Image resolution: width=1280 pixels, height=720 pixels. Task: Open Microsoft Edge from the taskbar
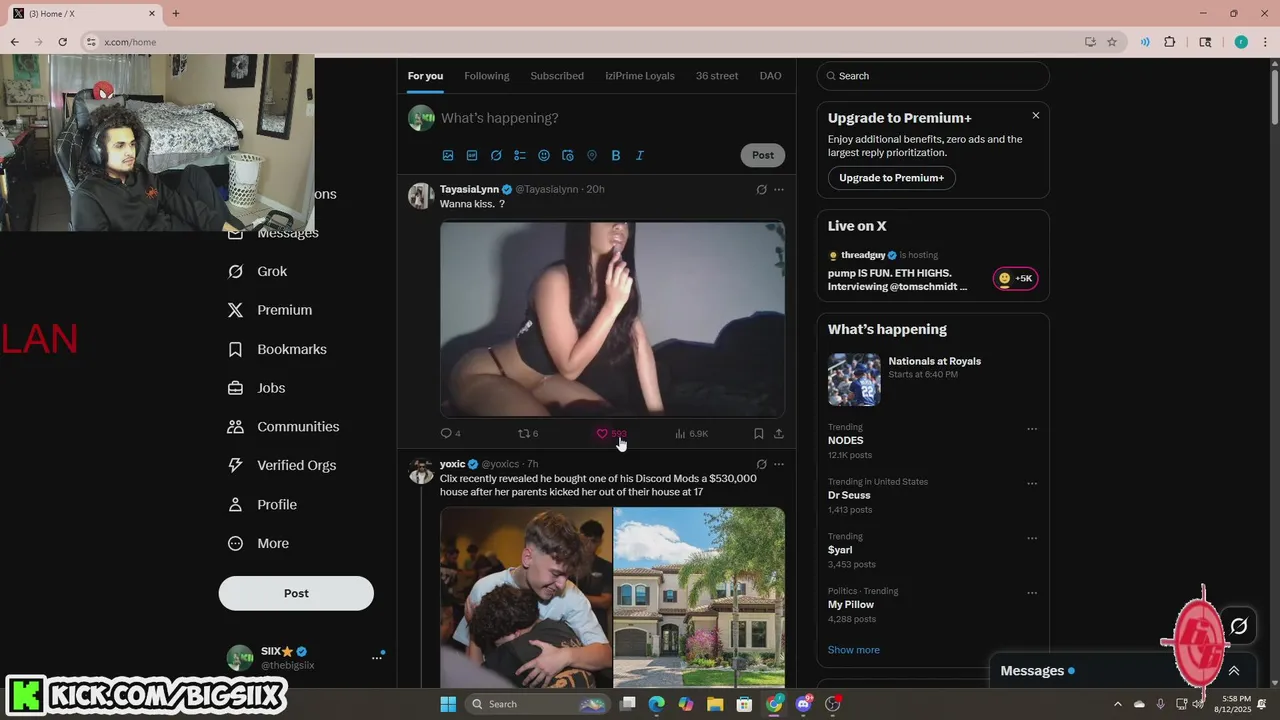click(656, 704)
